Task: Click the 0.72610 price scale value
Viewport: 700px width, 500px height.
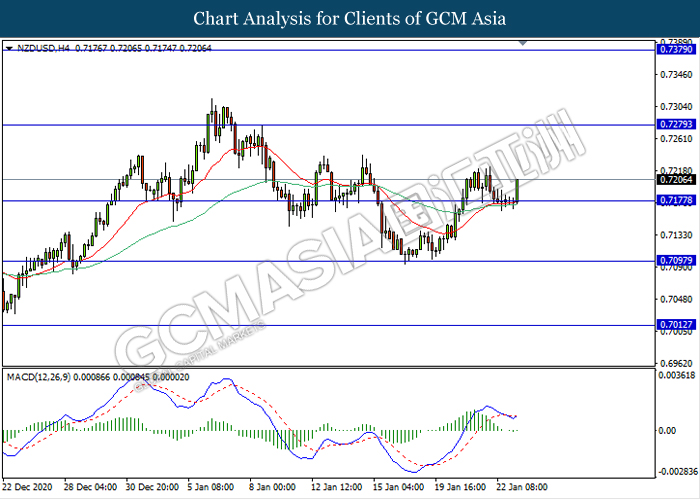Action: point(677,139)
